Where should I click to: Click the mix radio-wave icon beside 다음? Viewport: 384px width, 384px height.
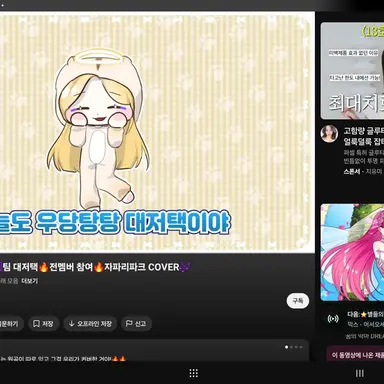[x=333, y=319]
